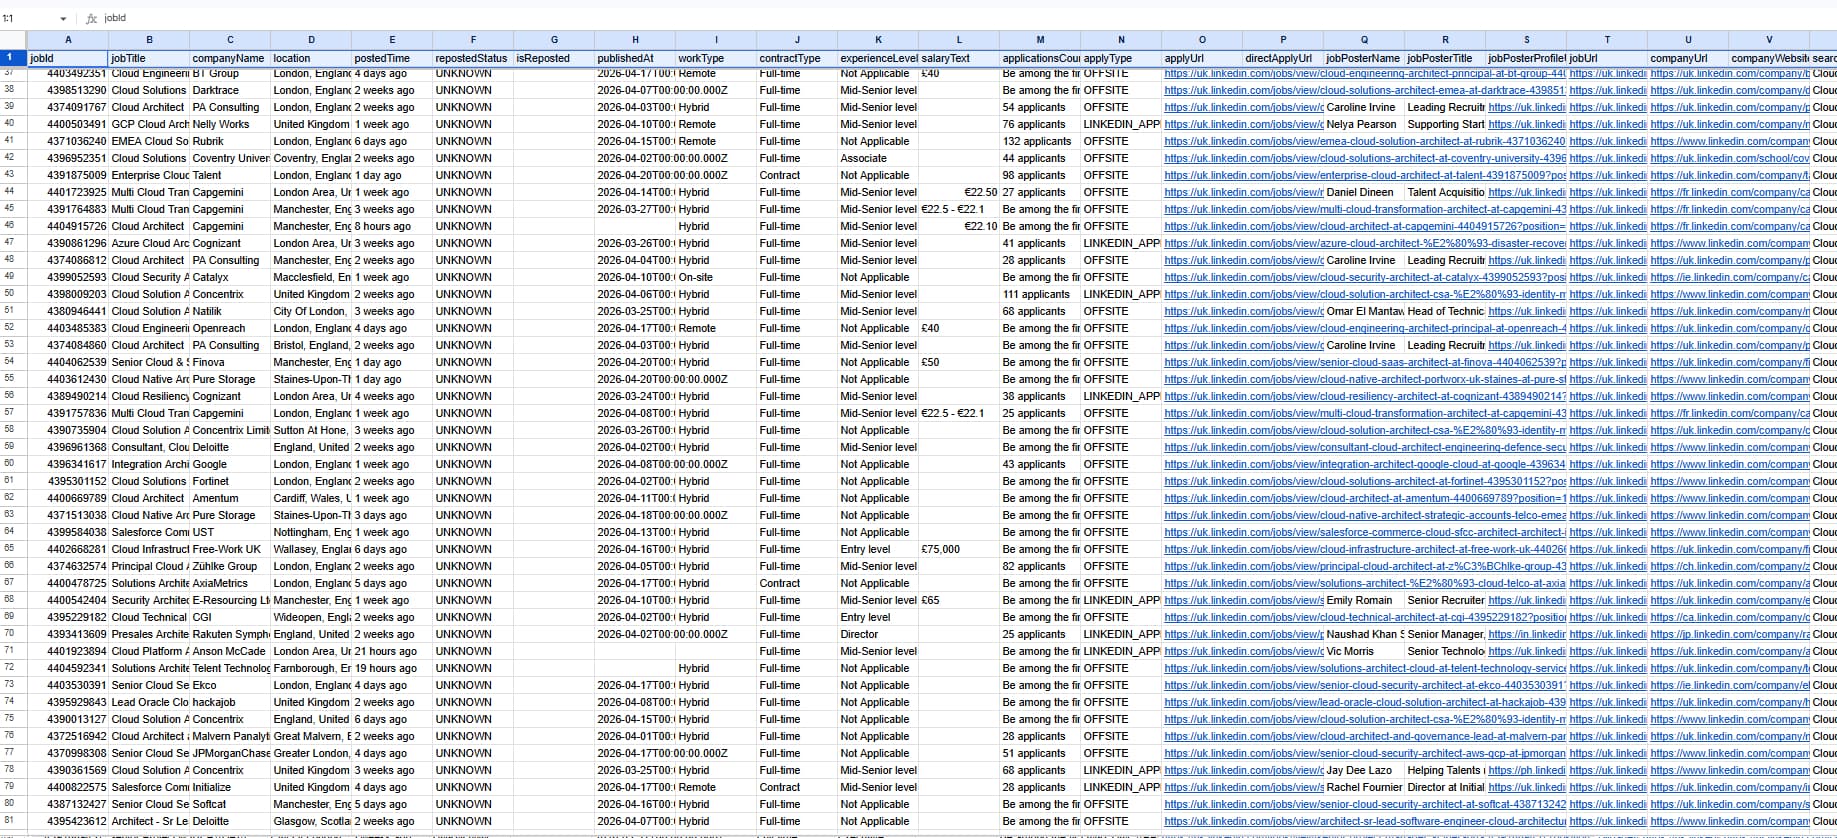Viewport: 1837px width, 838px height.
Task: Select the Google company cell
Action: click(x=230, y=464)
